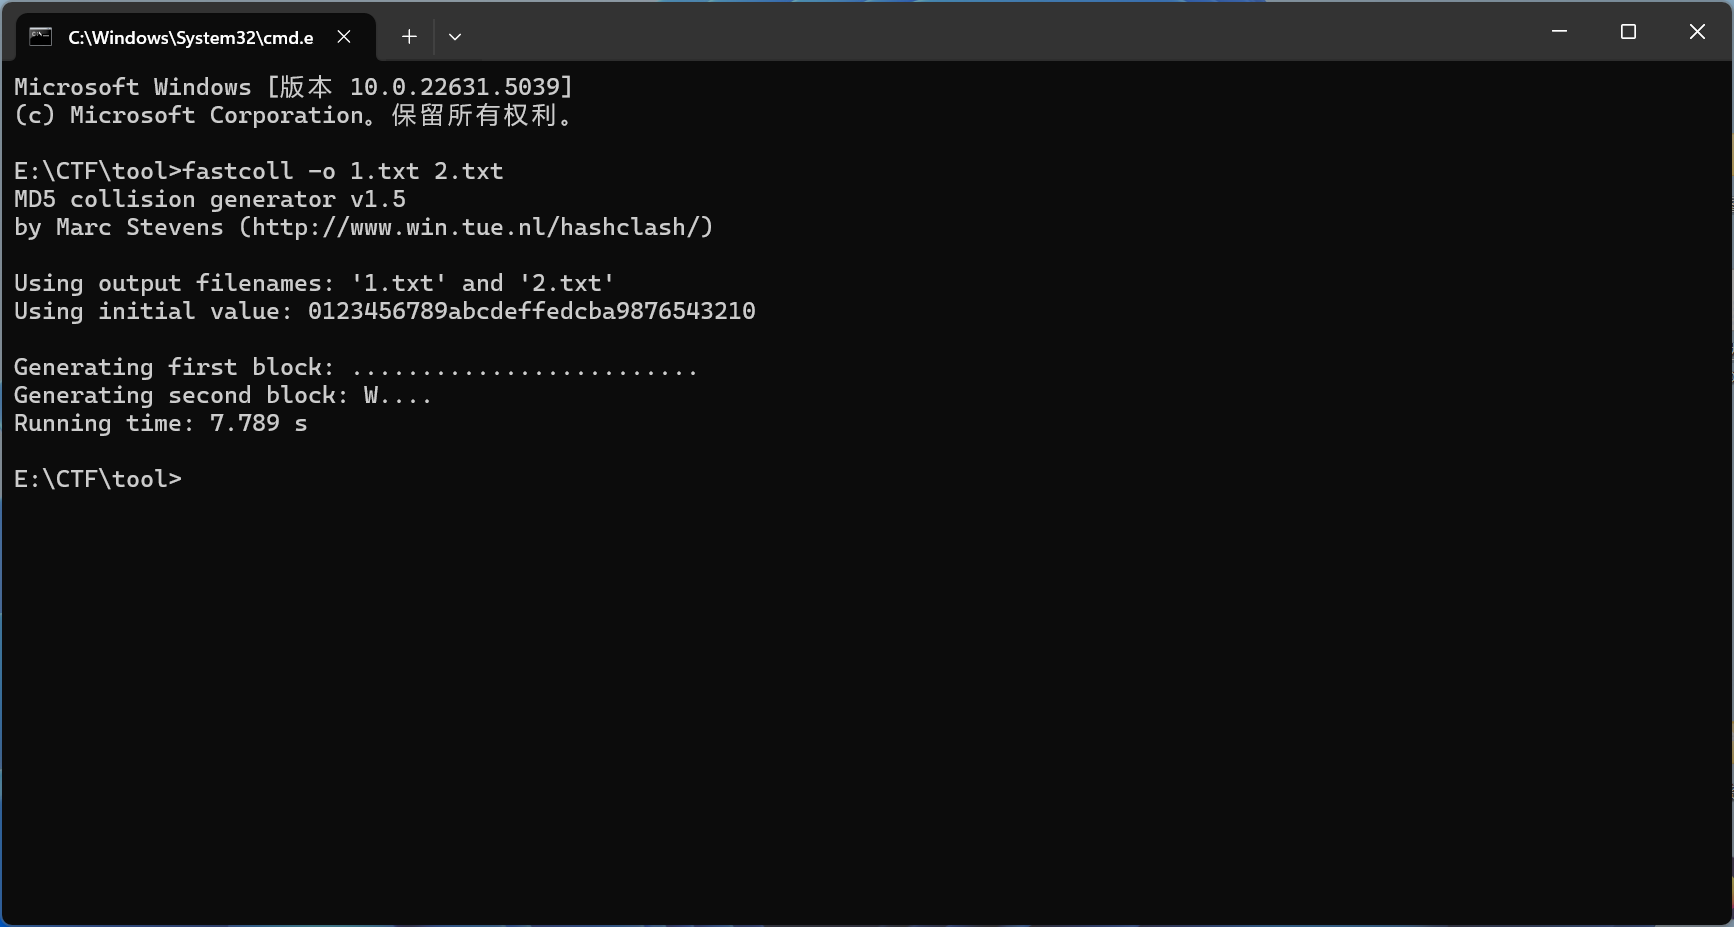The width and height of the screenshot is (1734, 927).
Task: Expand the new tab profile dropdown
Action: [455, 37]
